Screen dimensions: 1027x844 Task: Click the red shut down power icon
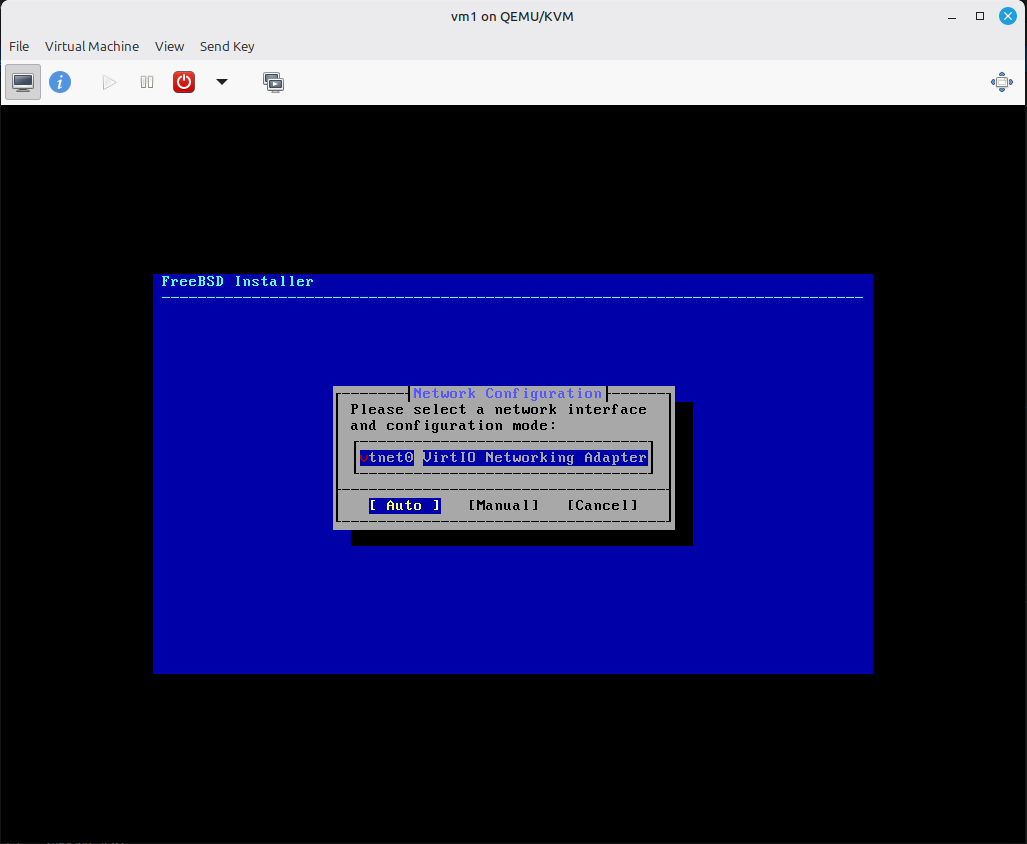(184, 82)
